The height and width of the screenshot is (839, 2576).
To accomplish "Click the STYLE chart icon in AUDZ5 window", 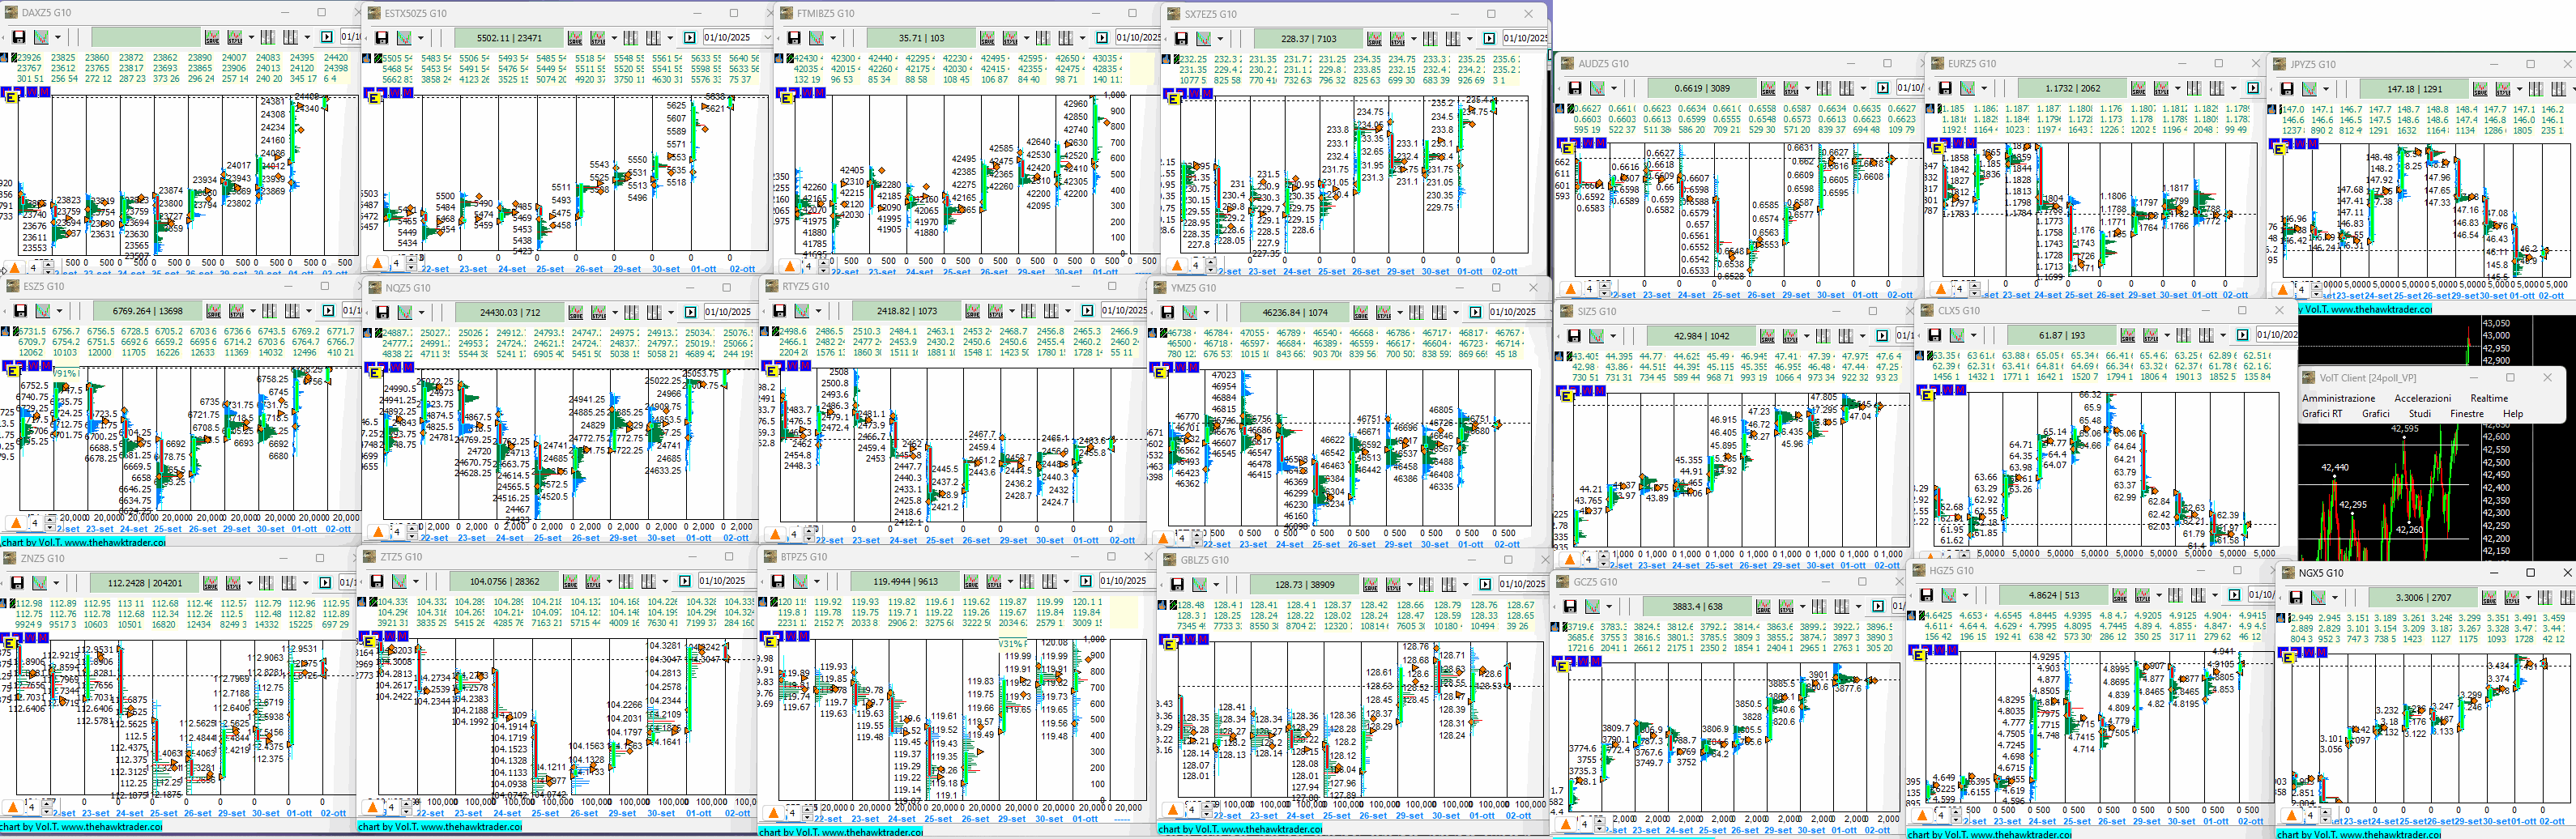I will (x=1791, y=89).
